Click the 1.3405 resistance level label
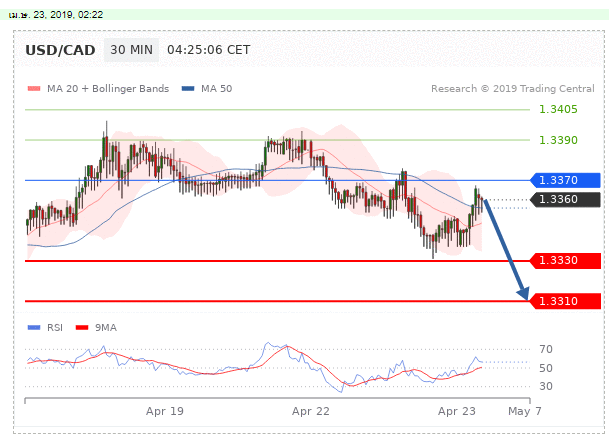609x437 pixels. pyautogui.click(x=558, y=109)
